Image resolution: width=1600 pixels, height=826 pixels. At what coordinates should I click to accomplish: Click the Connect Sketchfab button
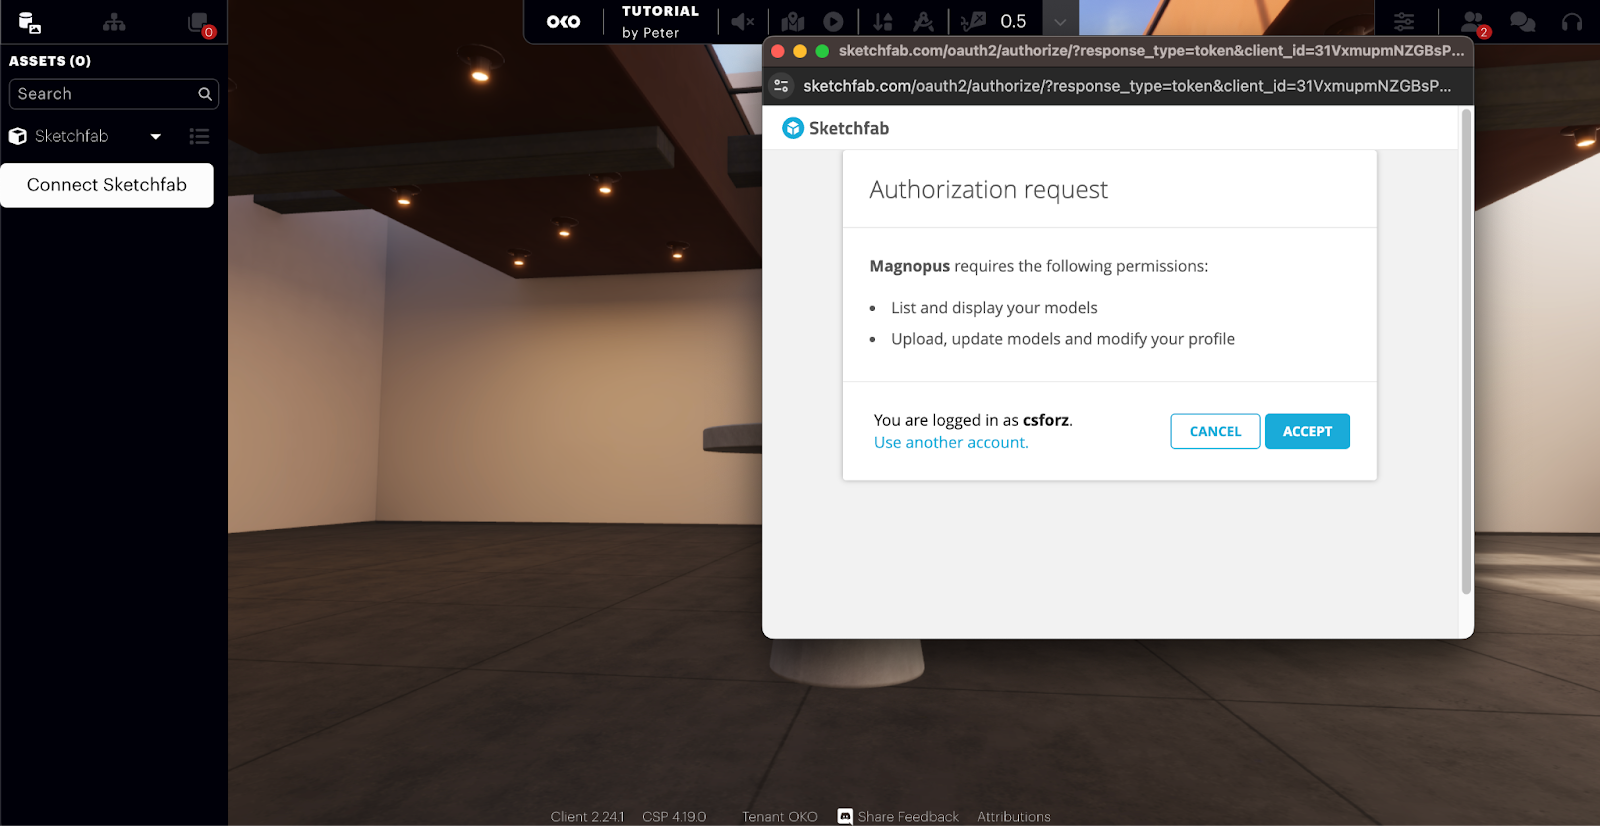[x=107, y=185]
